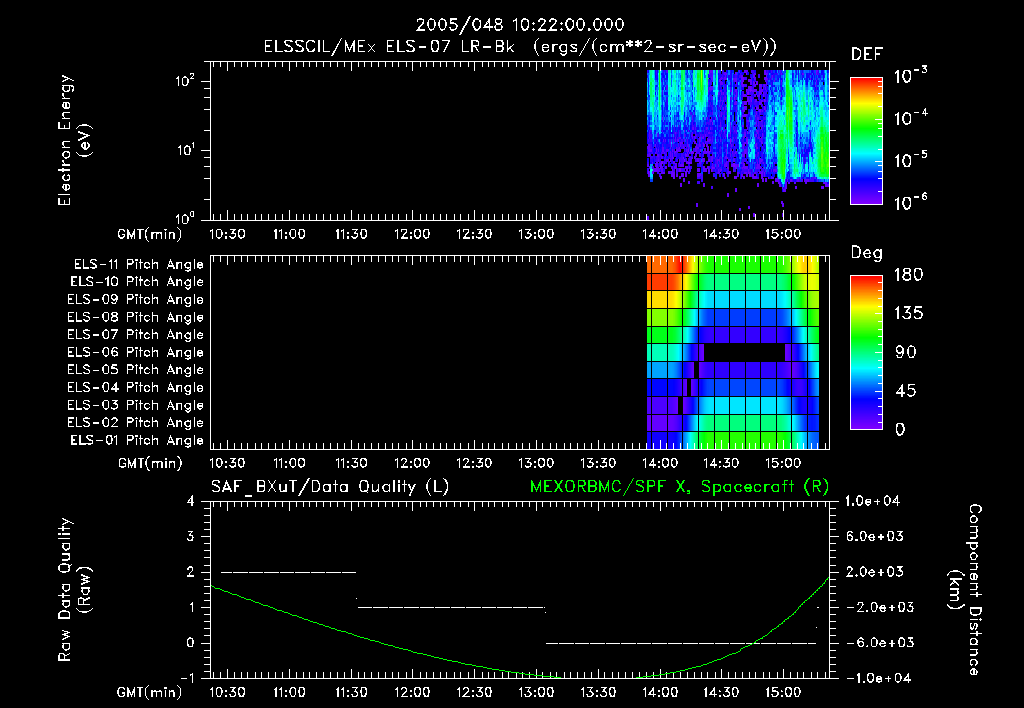Select the ELS-03 Pitch Angle row label

(135, 406)
